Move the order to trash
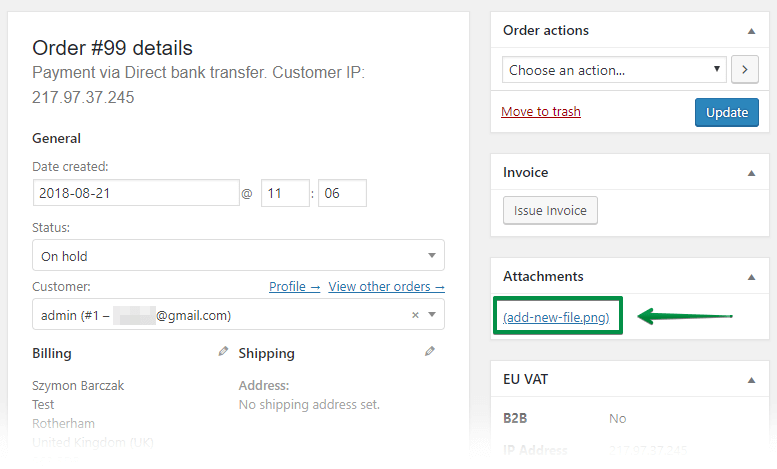The height and width of the screenshot is (469, 777). tap(541, 112)
